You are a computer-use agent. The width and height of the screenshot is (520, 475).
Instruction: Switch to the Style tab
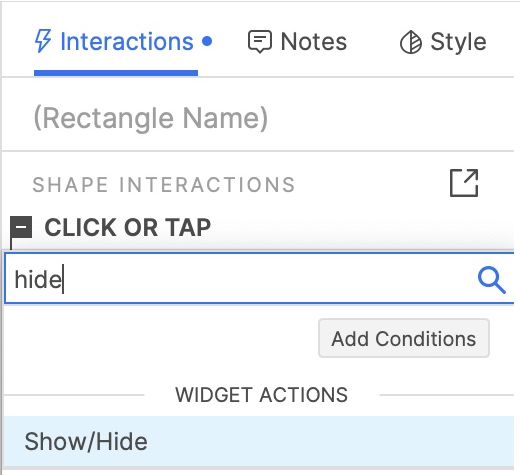click(443, 42)
